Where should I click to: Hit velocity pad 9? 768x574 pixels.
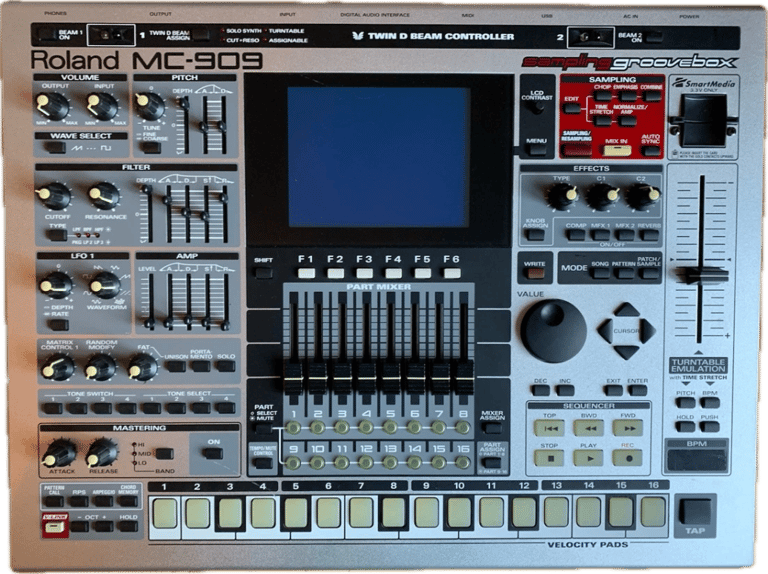tap(426, 513)
